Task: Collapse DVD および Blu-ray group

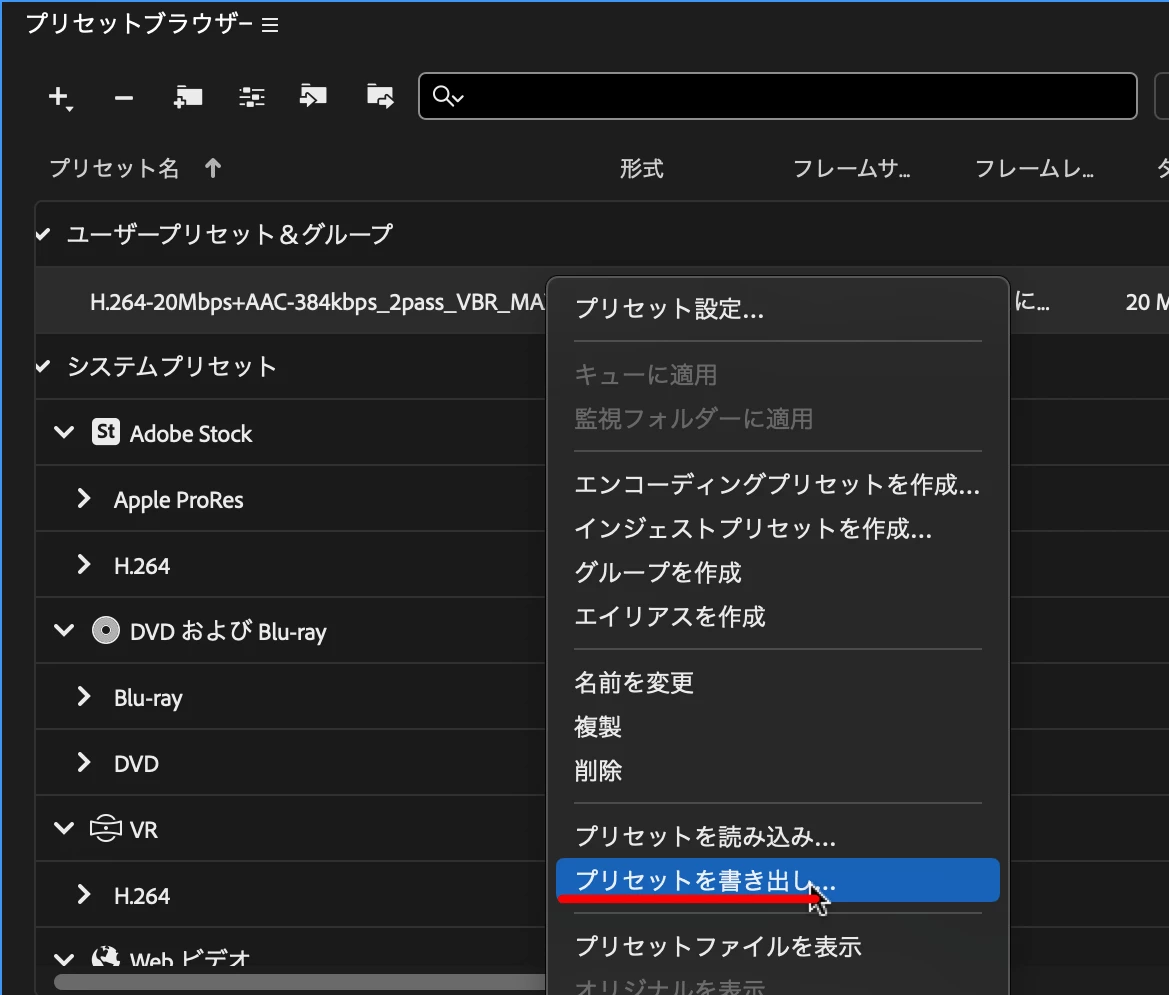Action: [65, 631]
